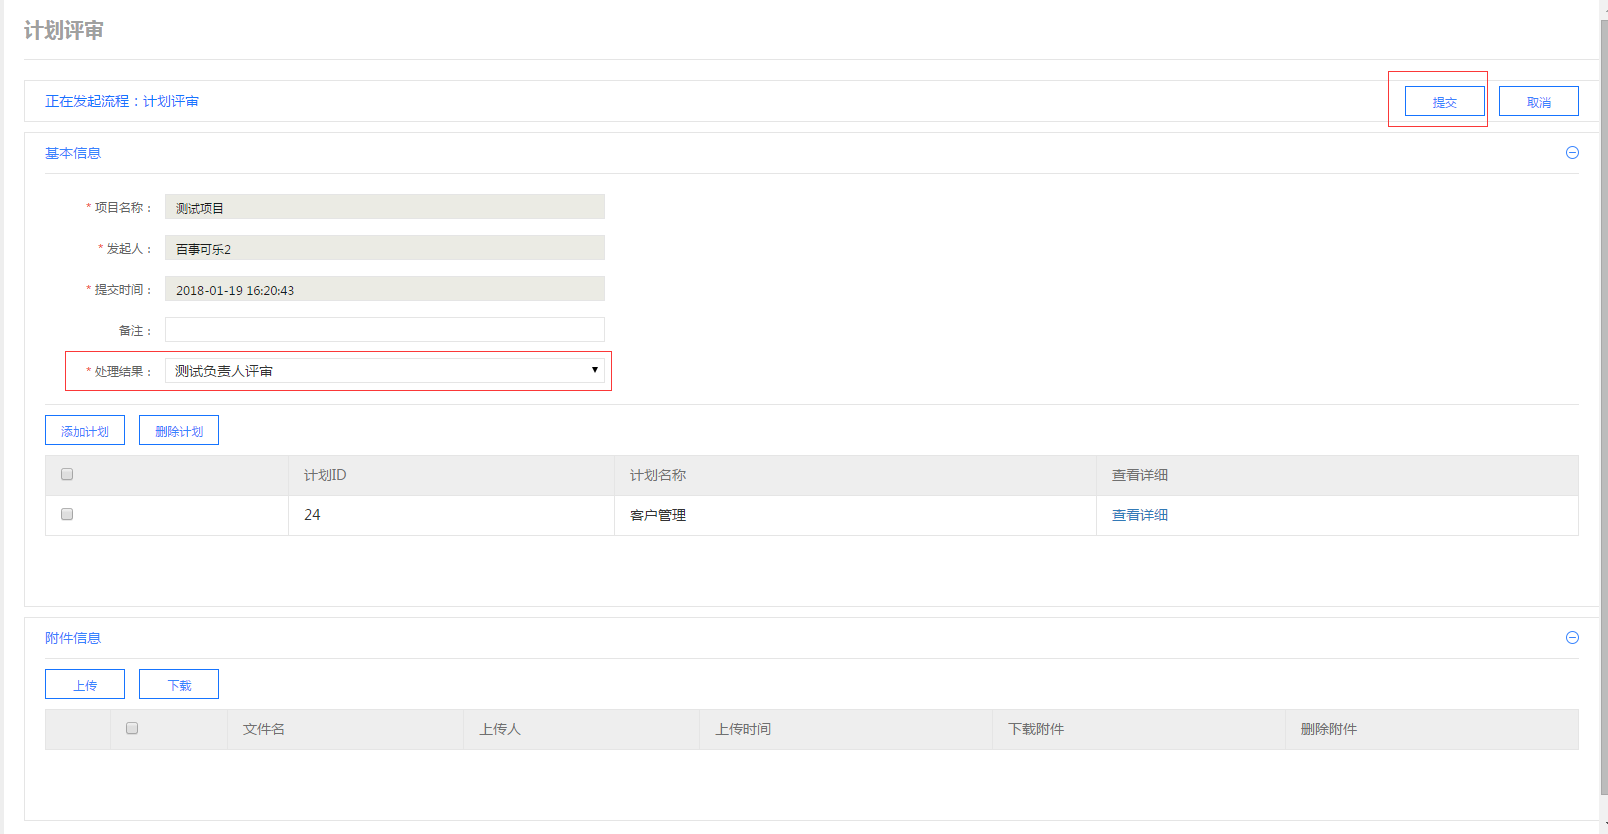Click the 删除计划 button
Viewport: 1608px width, 834px height.
179,431
